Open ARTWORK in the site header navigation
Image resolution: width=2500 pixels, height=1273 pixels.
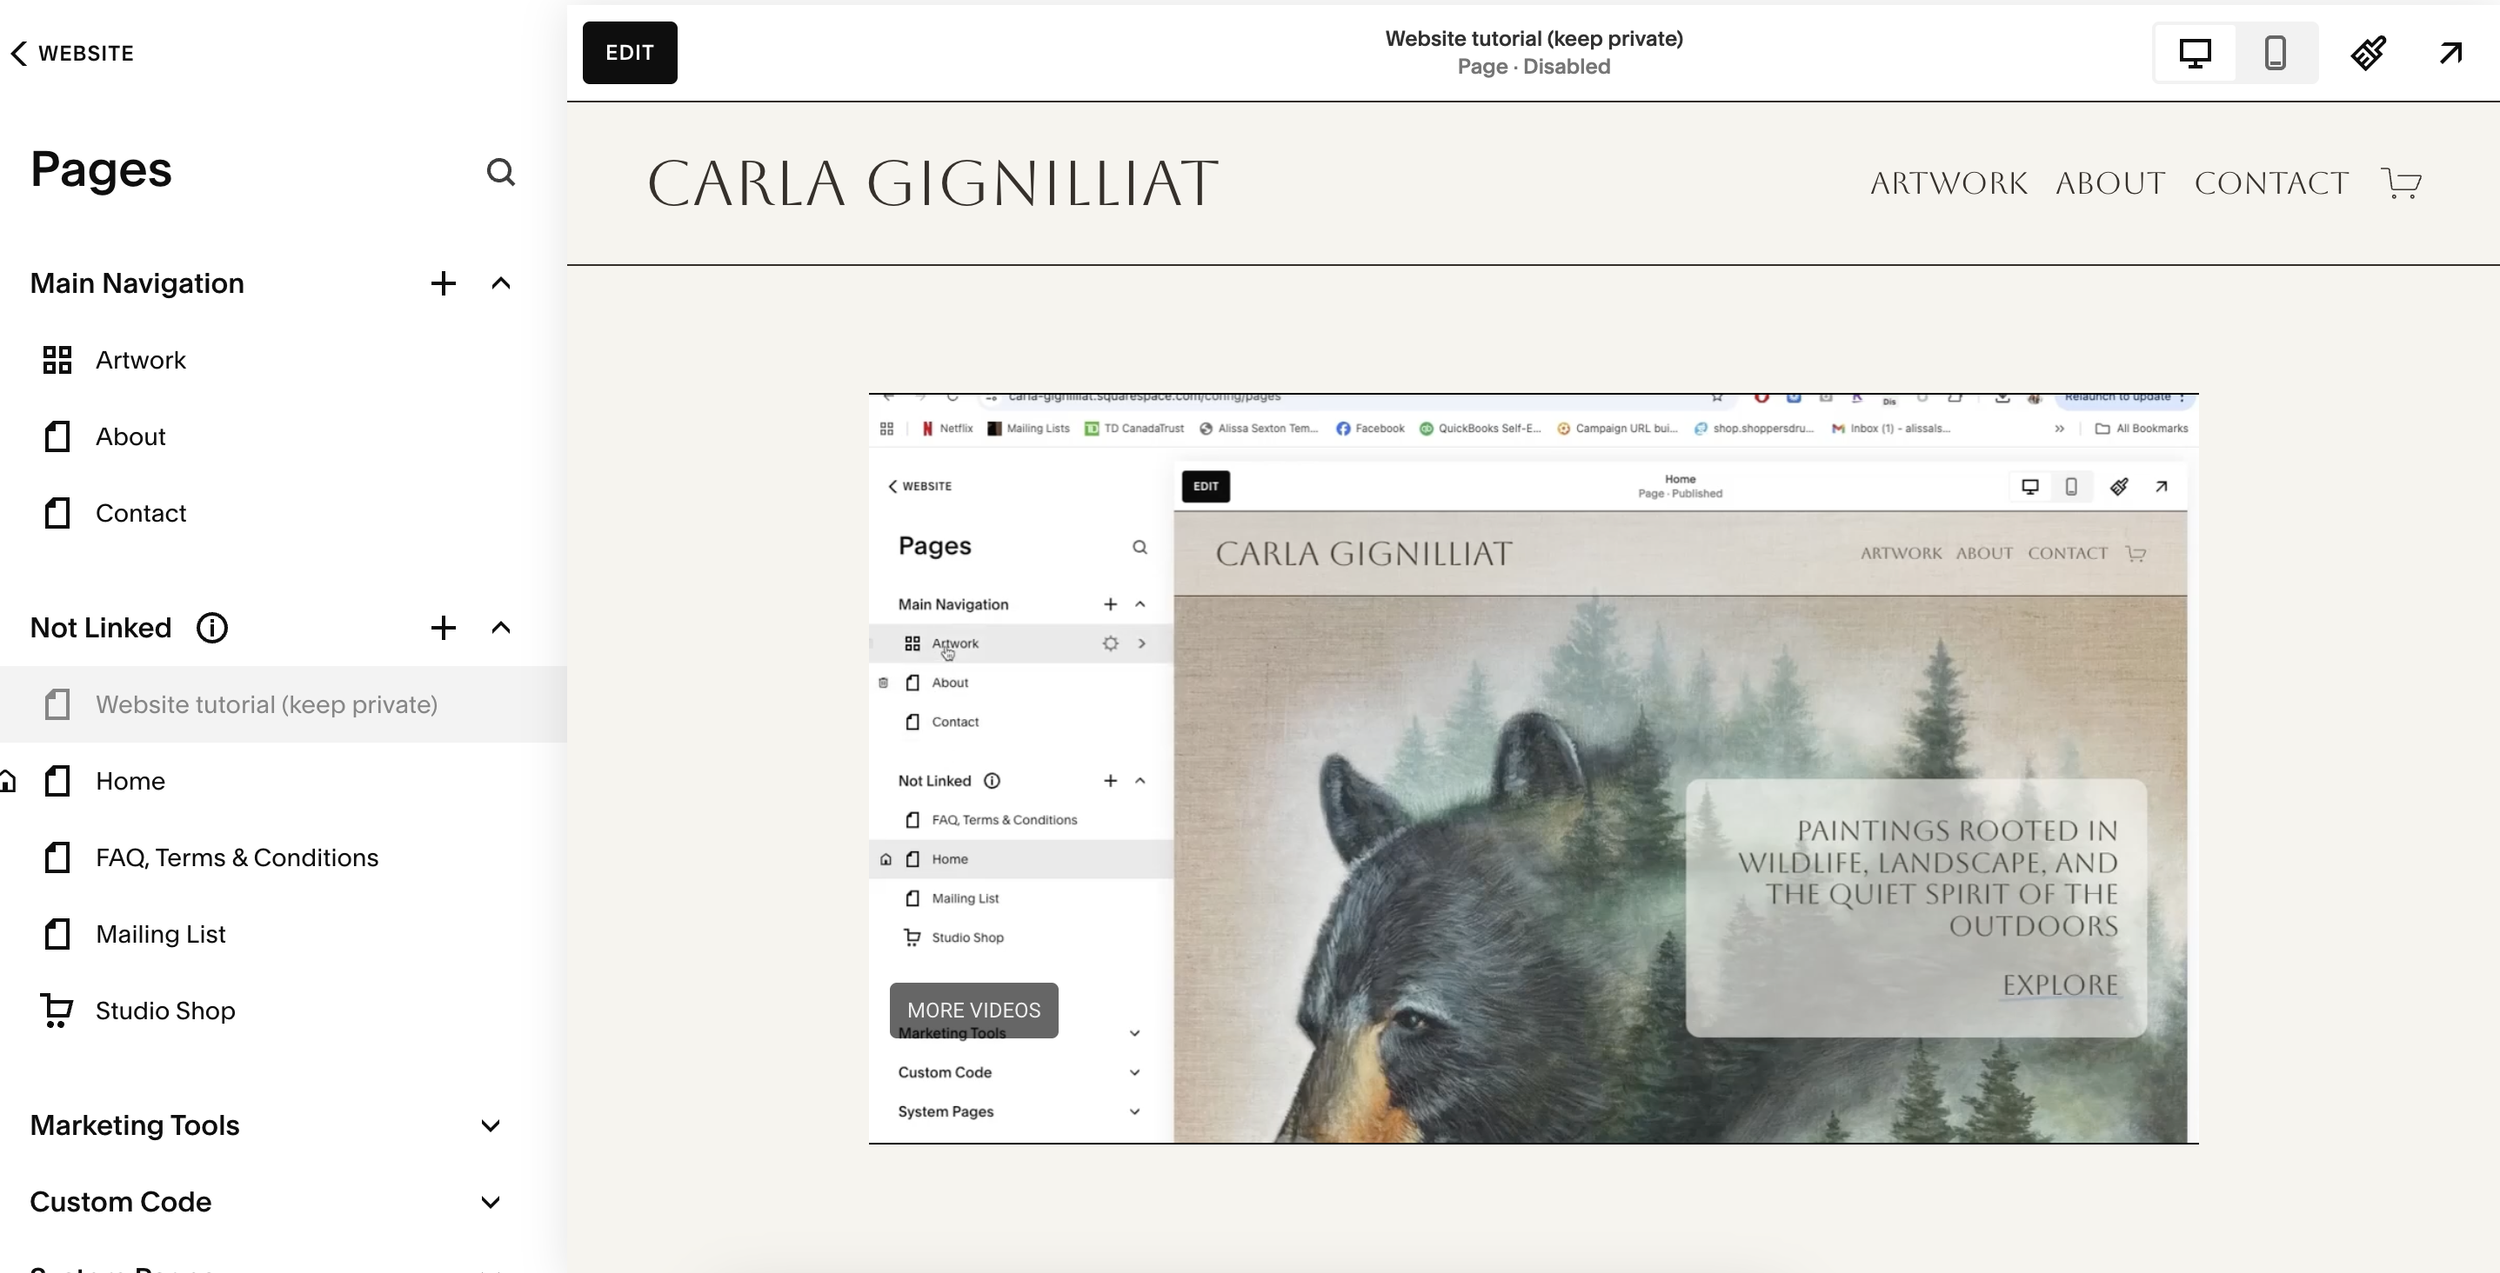tap(1947, 182)
